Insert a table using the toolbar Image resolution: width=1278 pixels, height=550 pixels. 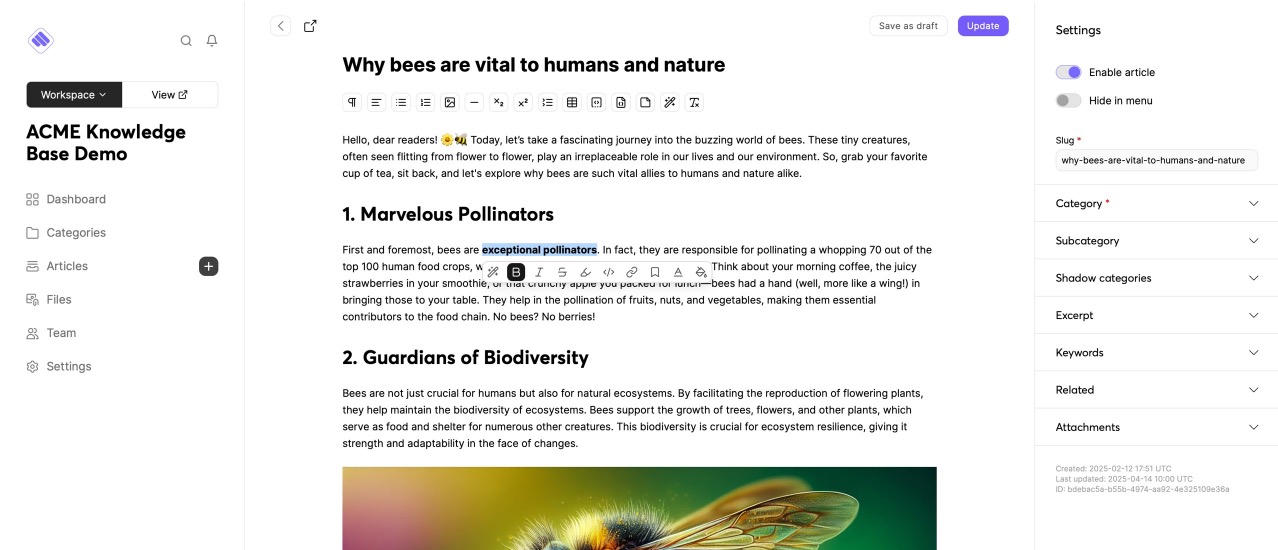[x=572, y=102]
